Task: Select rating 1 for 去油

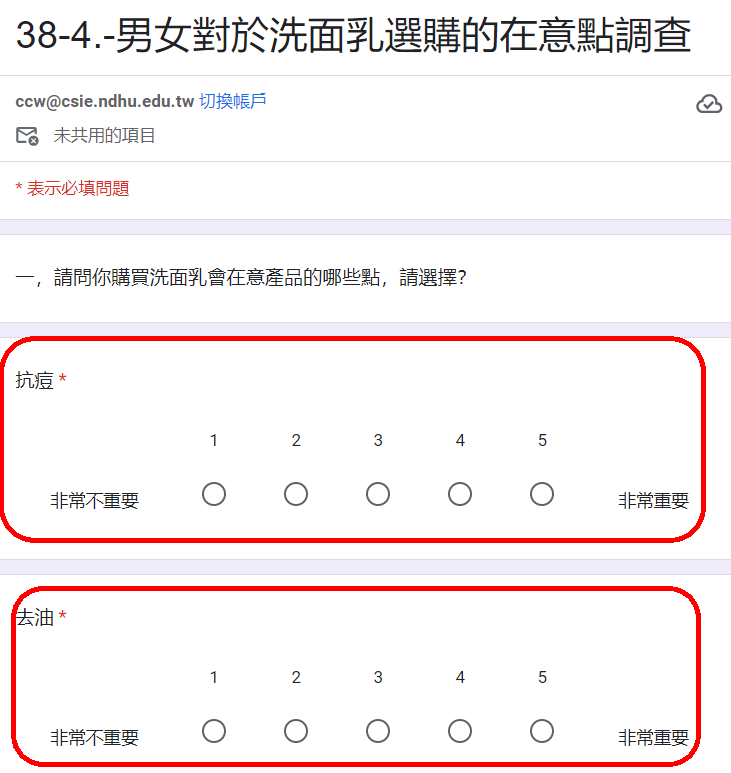Action: pyautogui.click(x=214, y=731)
